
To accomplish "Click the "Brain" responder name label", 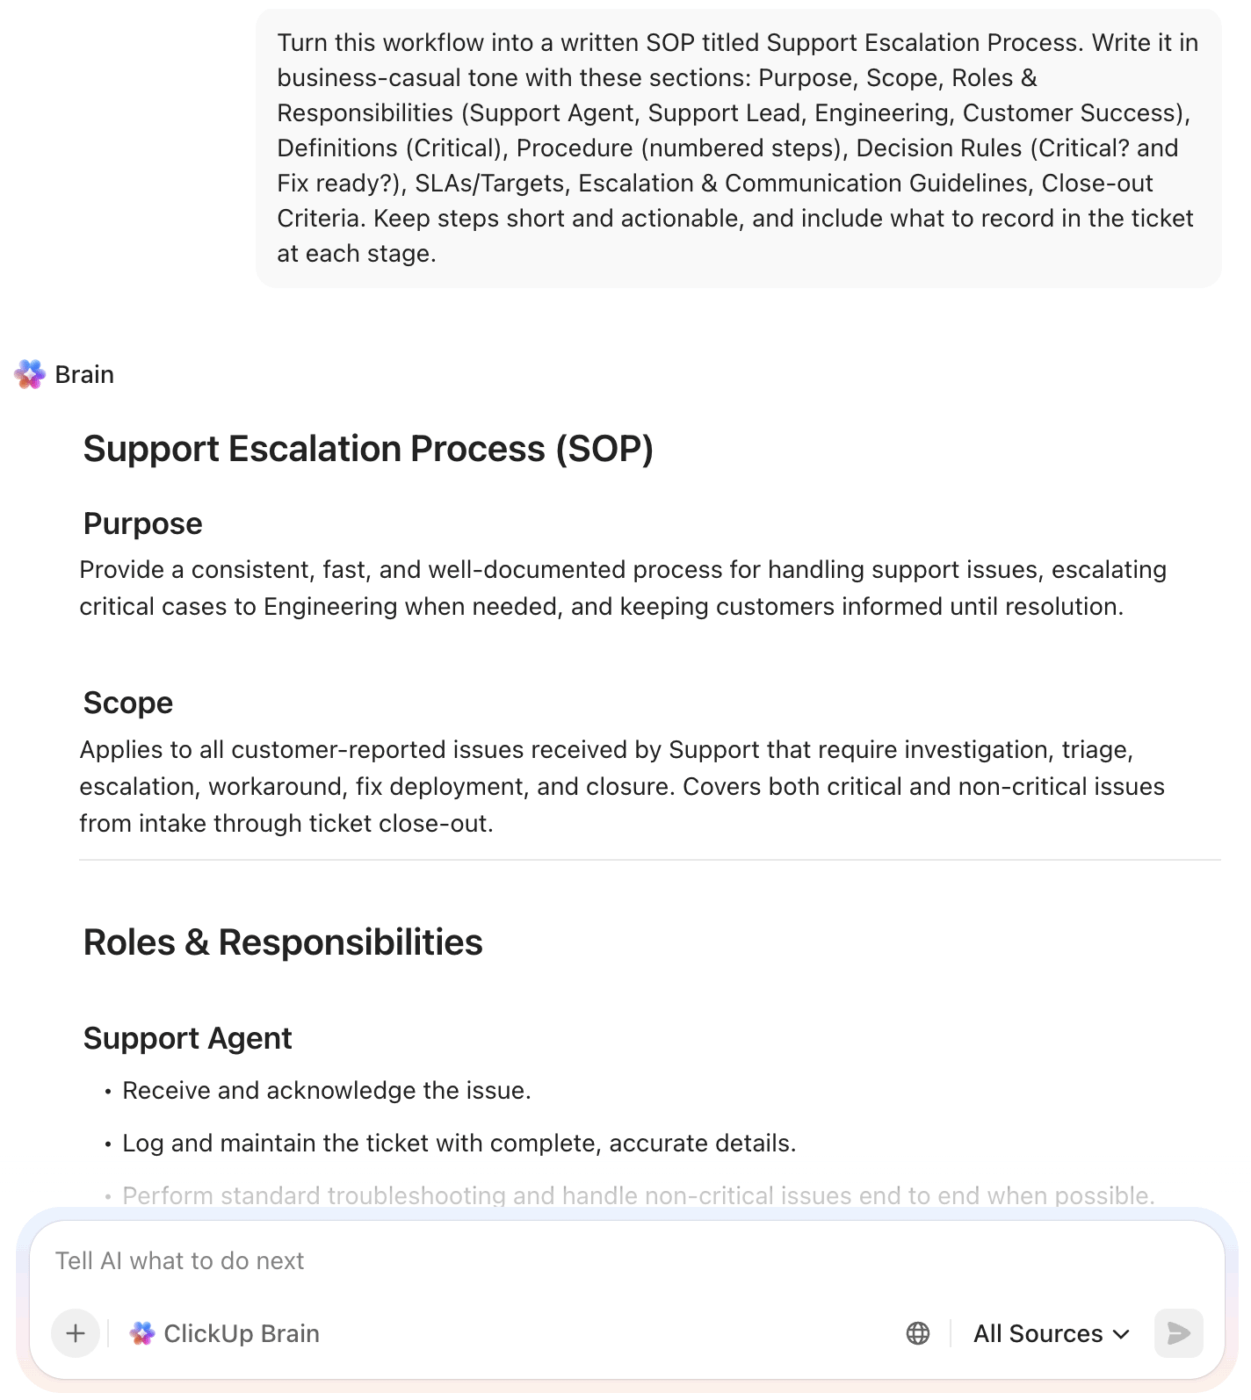I will [85, 375].
